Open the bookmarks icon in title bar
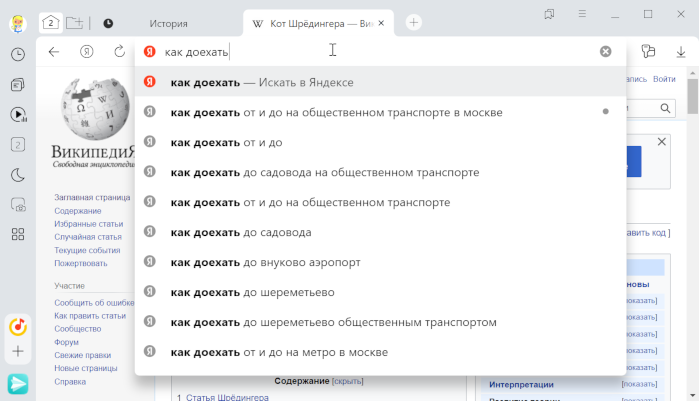The width and height of the screenshot is (699, 401). (x=549, y=14)
